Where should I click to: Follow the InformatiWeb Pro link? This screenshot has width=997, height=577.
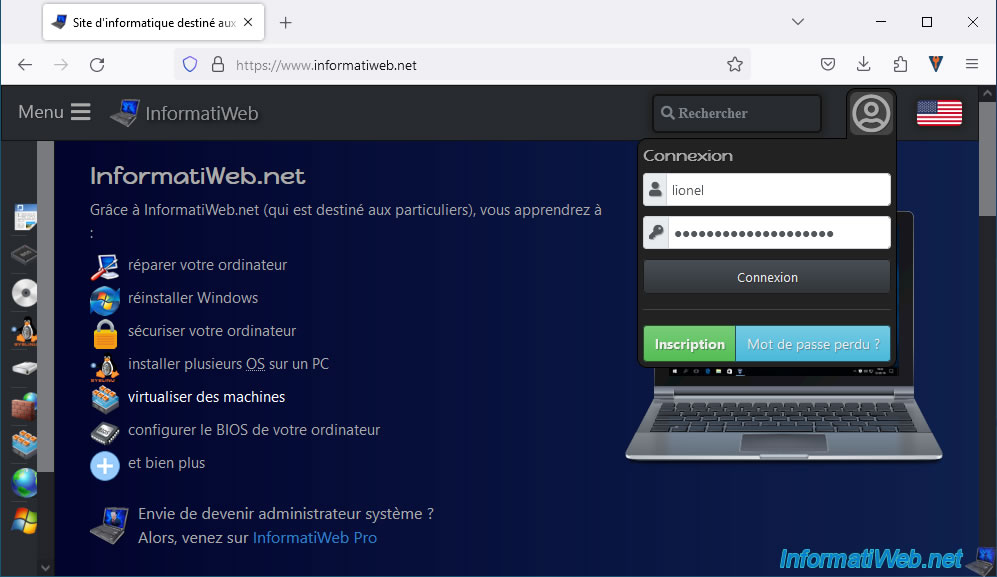click(315, 538)
